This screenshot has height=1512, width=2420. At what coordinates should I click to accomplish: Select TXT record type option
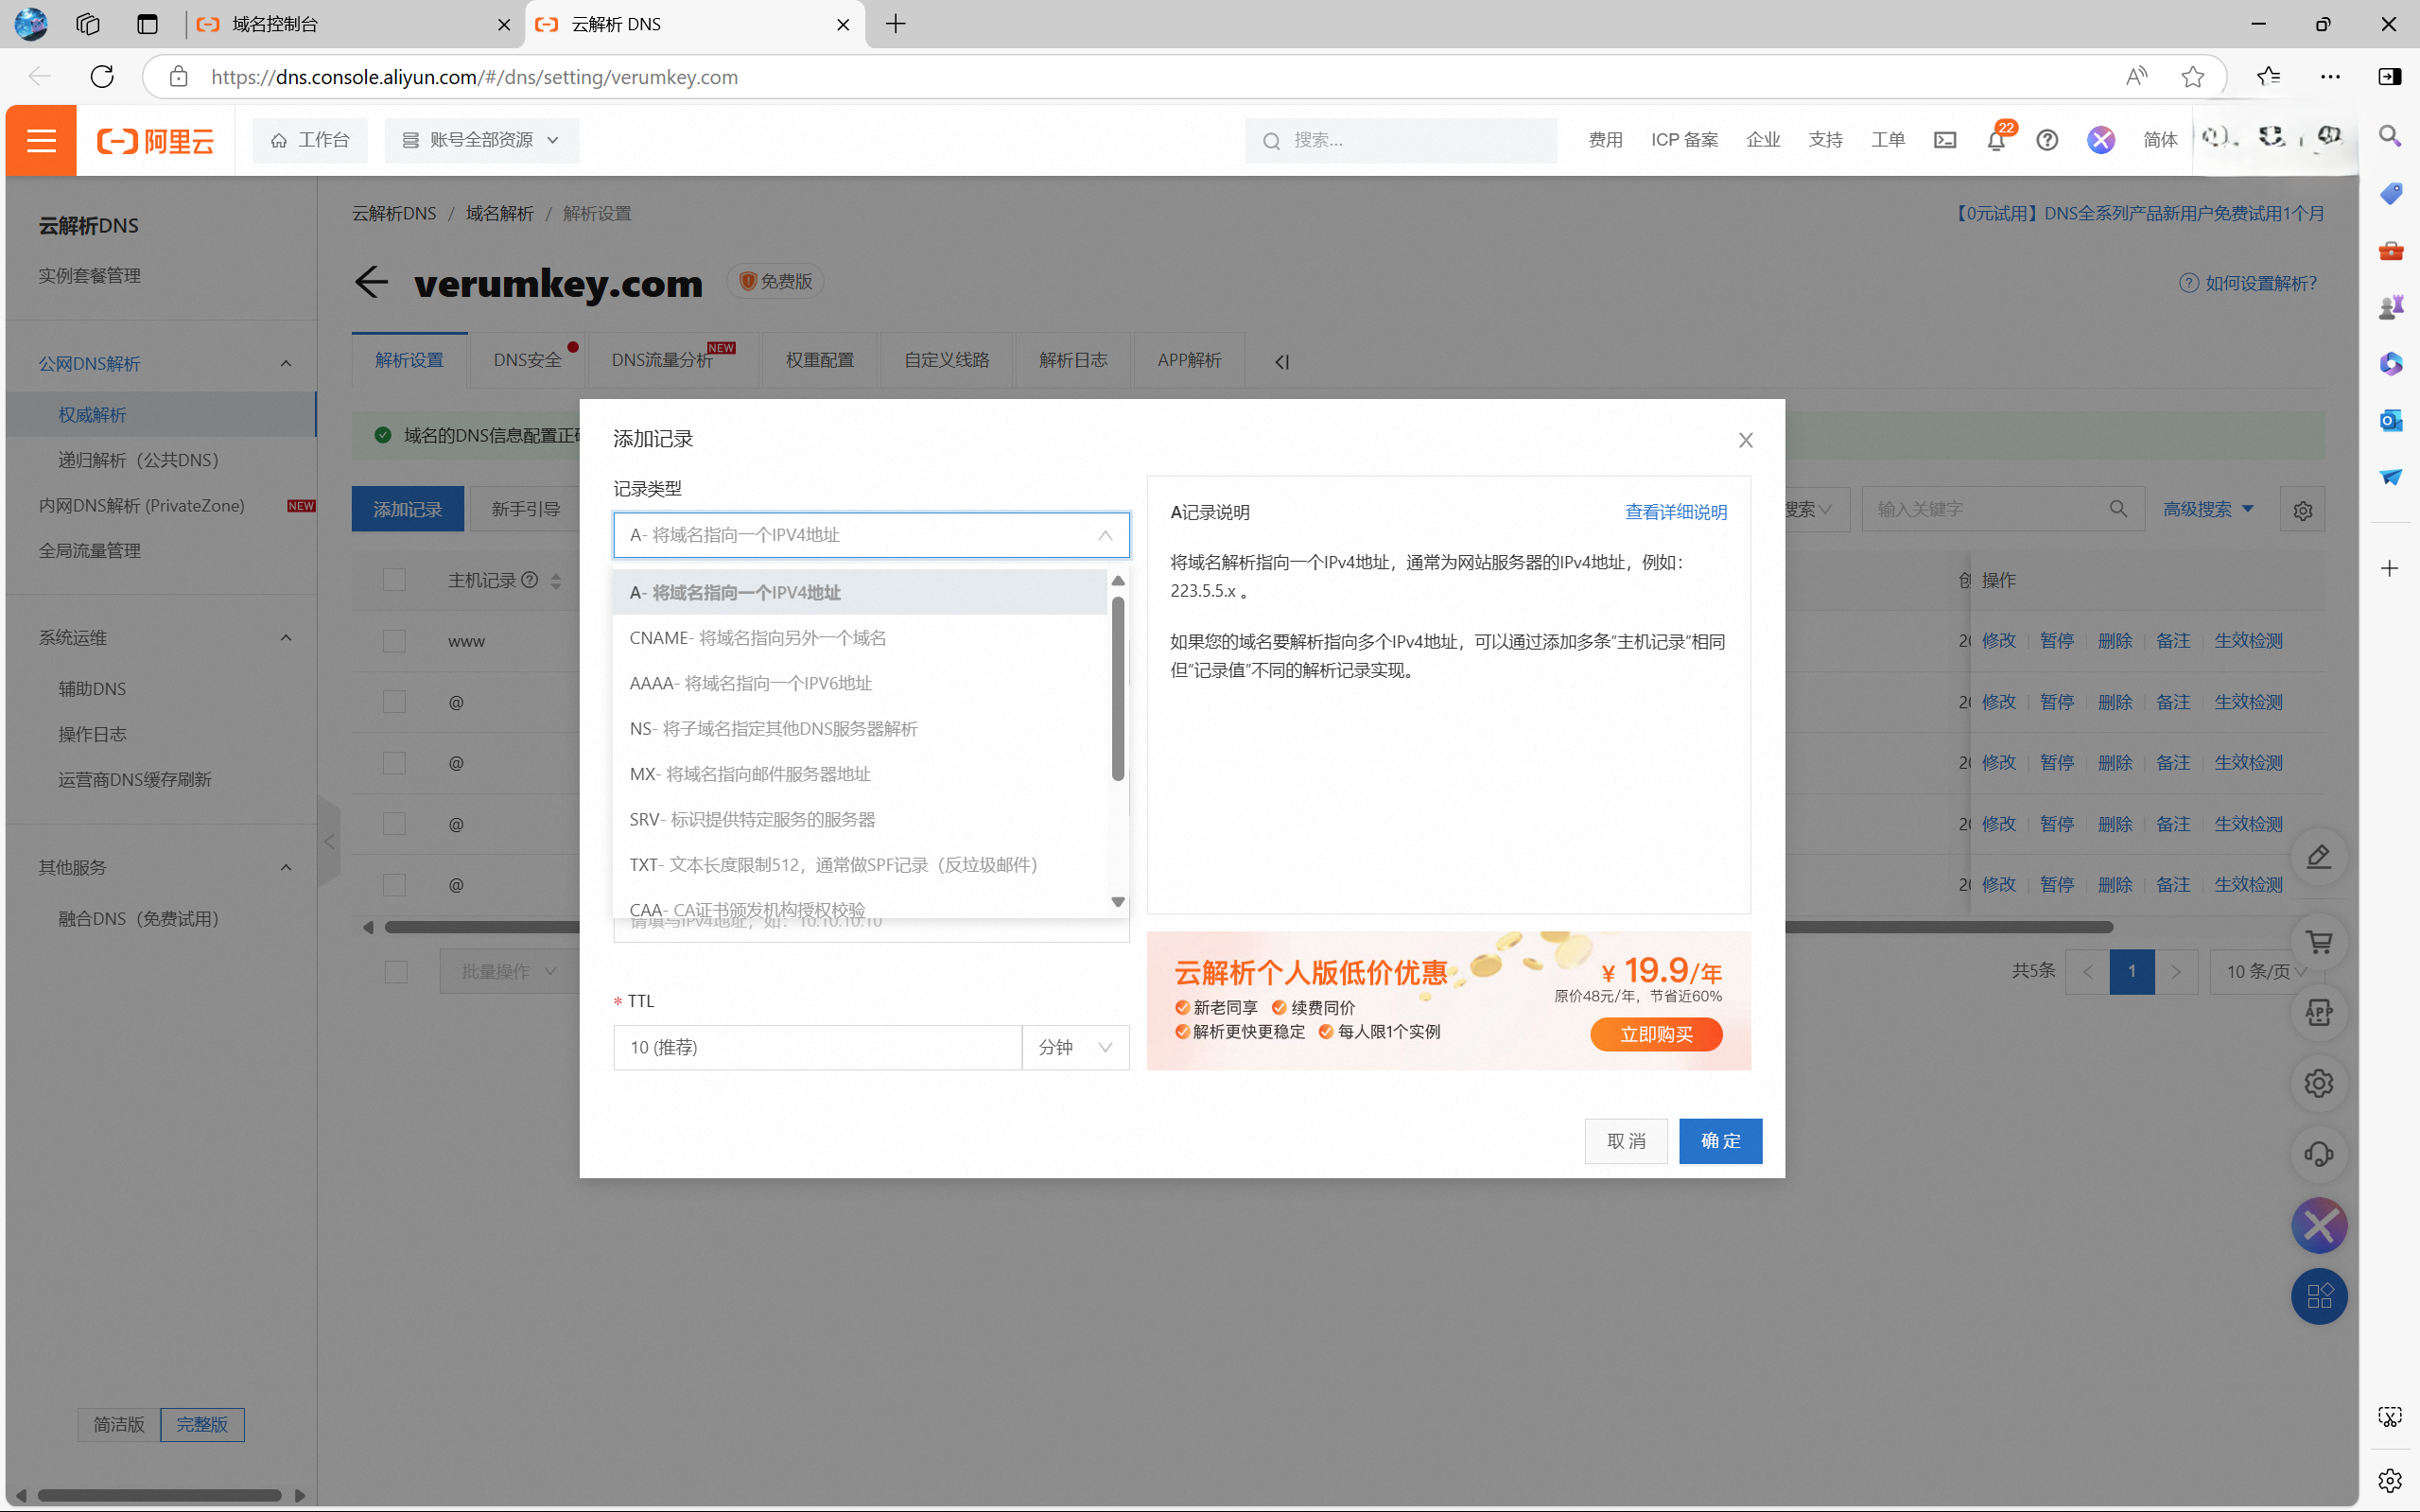point(860,865)
